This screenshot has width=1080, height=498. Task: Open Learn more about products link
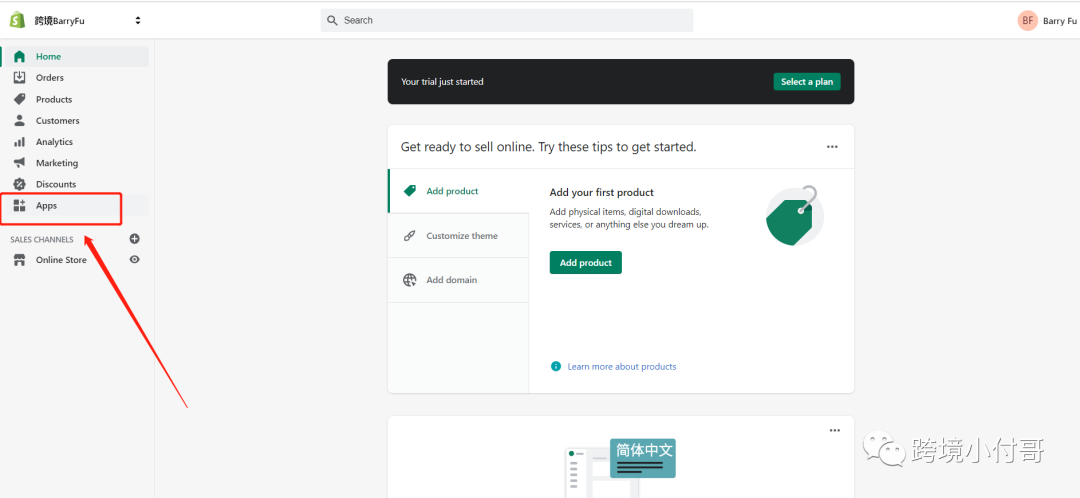tap(621, 366)
